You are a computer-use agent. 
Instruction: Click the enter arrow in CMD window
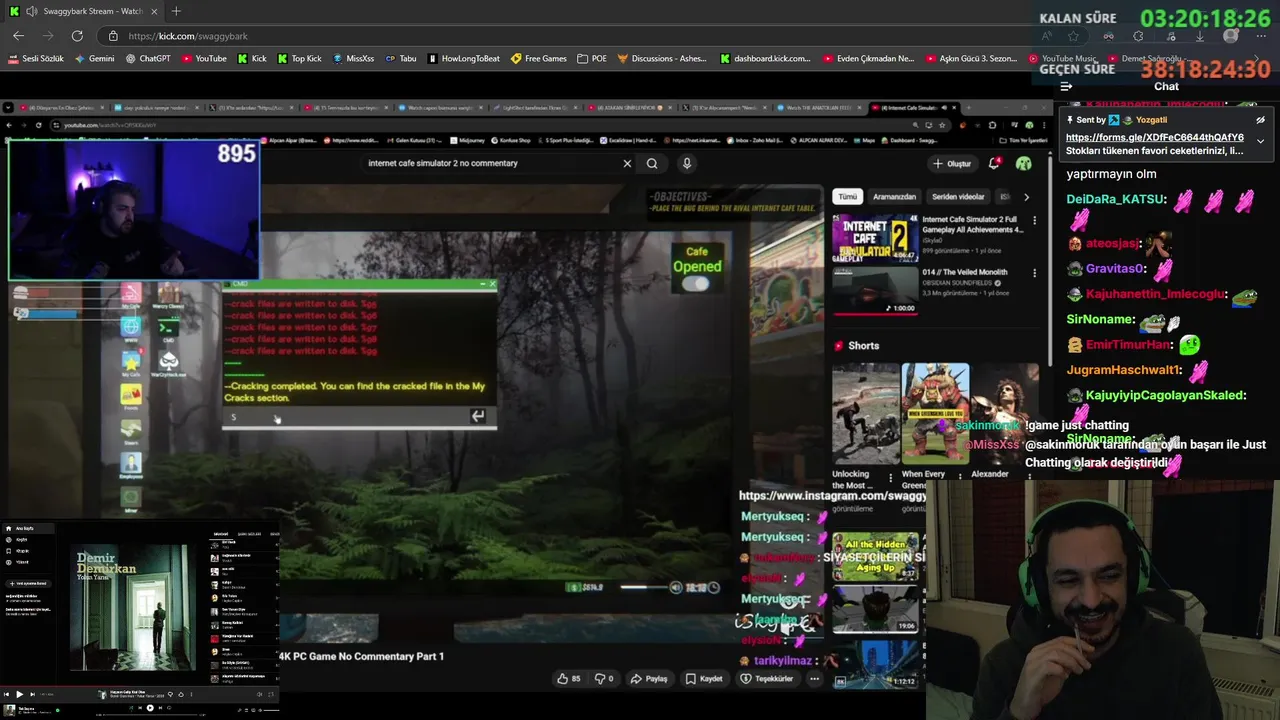(x=478, y=416)
